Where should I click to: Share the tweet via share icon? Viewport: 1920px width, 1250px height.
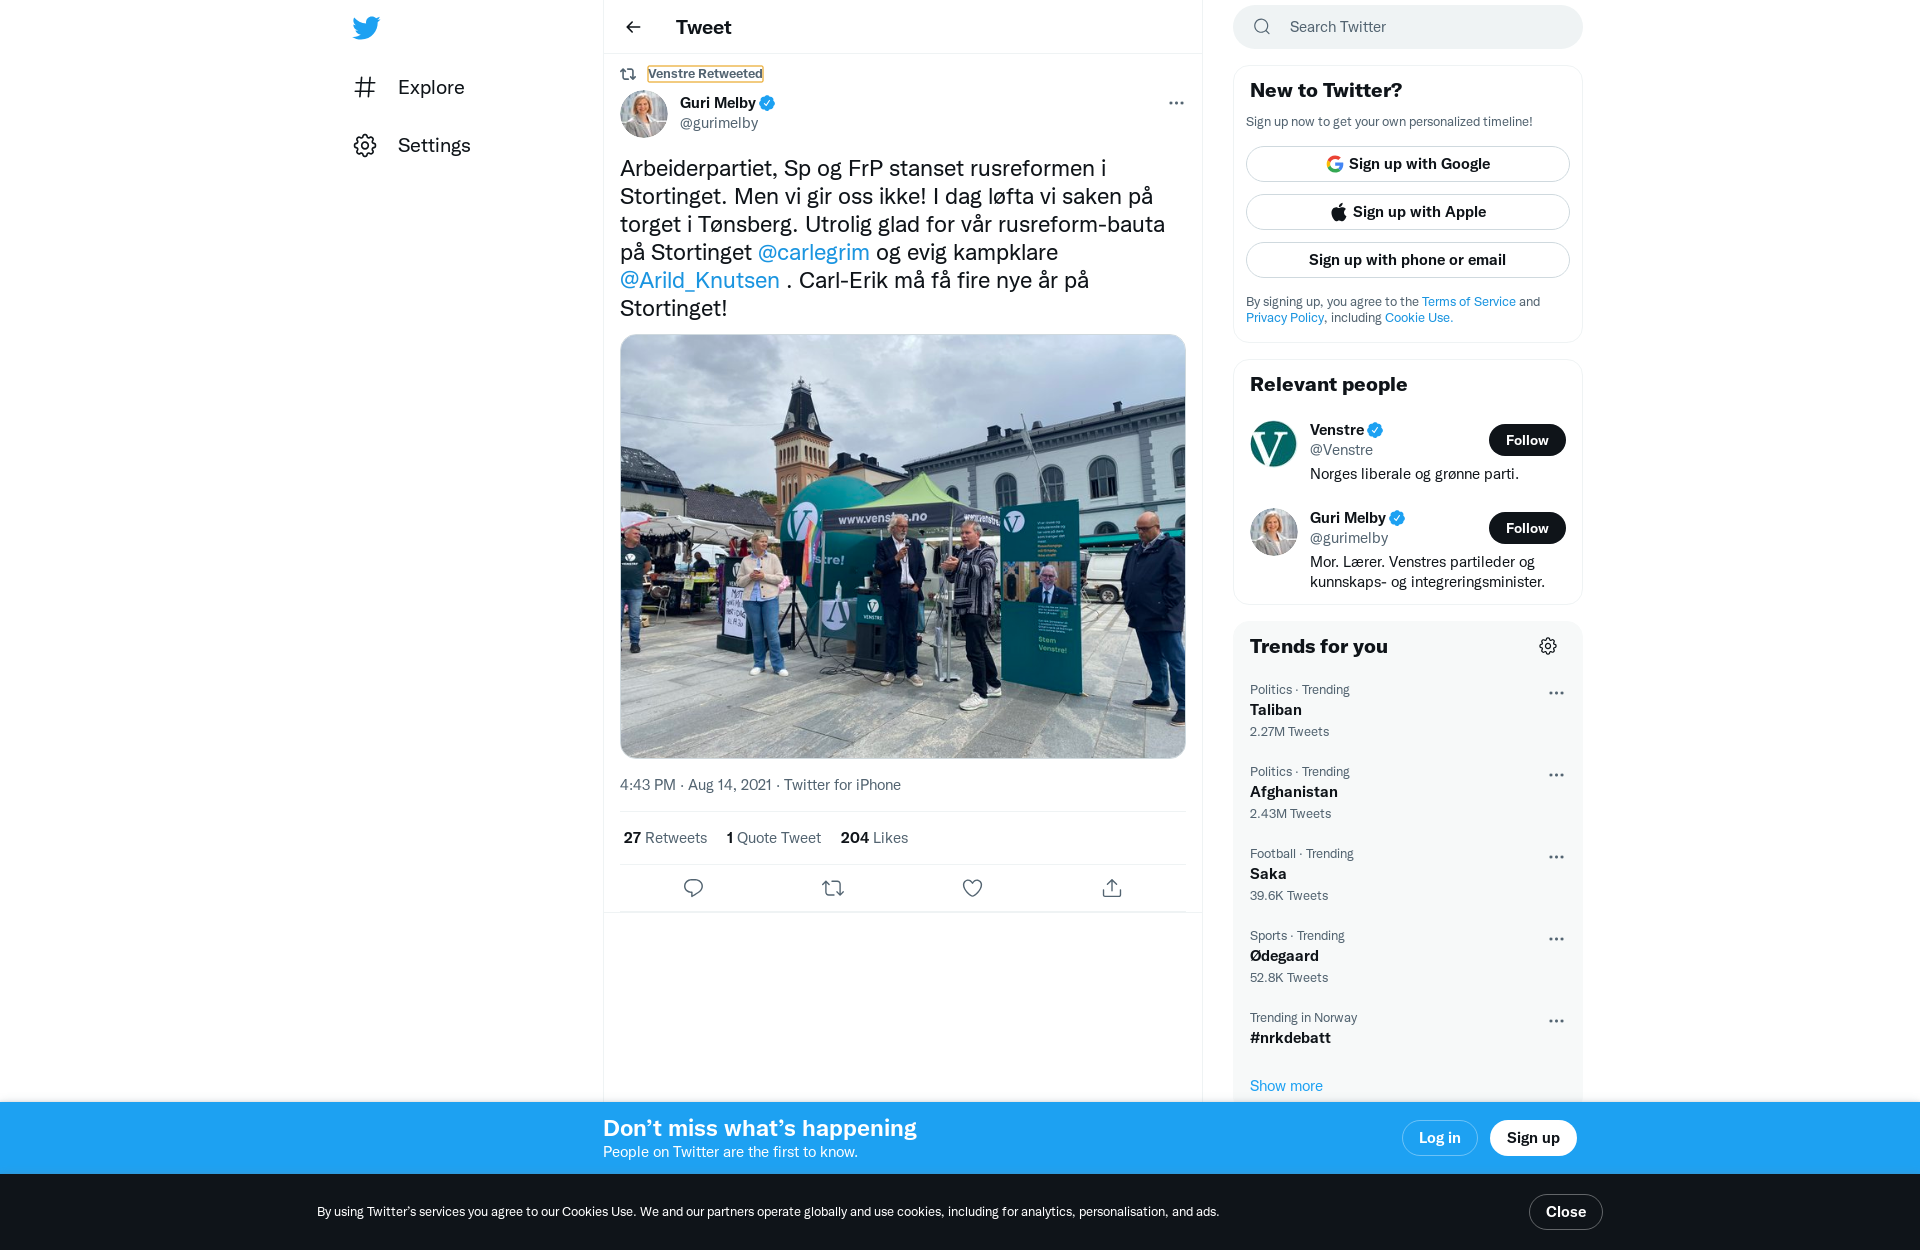pos(1112,888)
